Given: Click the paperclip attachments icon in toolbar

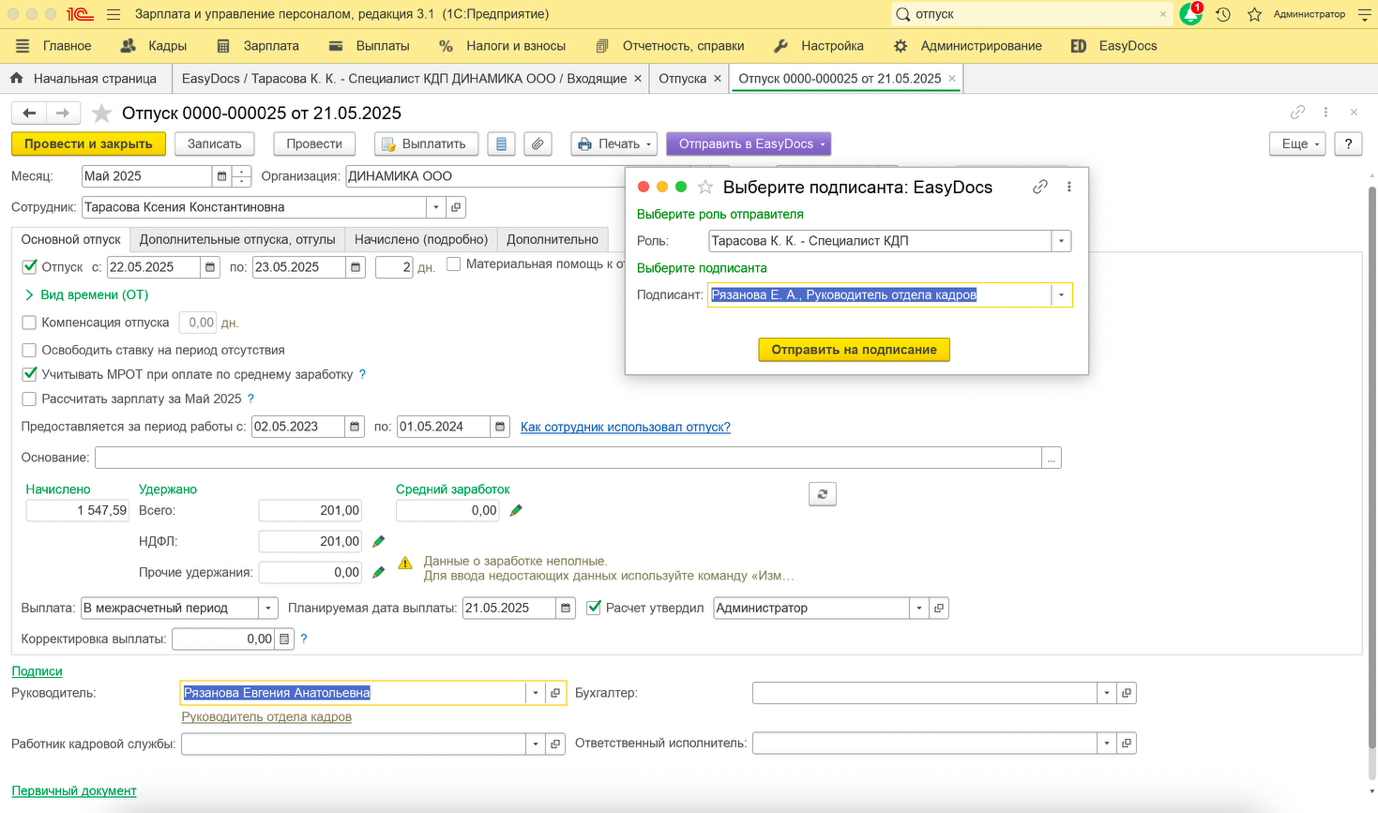Looking at the screenshot, I should coord(537,144).
